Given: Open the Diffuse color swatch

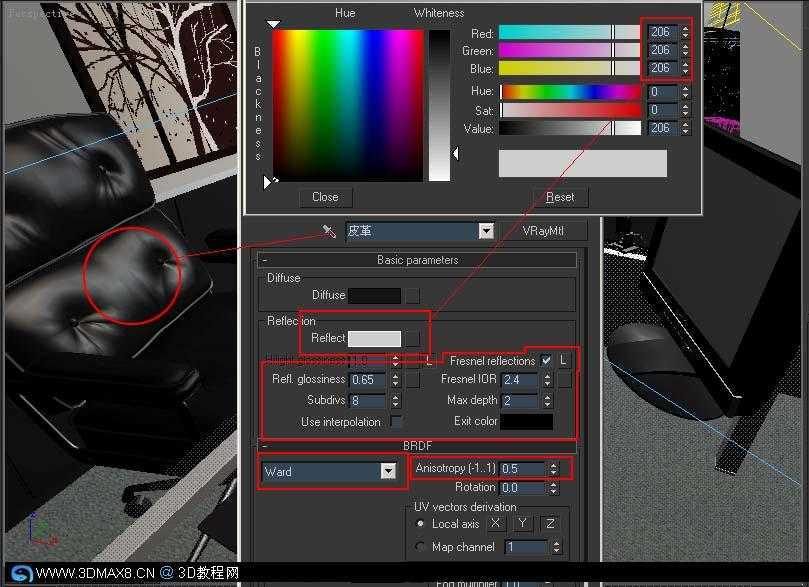Looking at the screenshot, I should pos(375,296).
